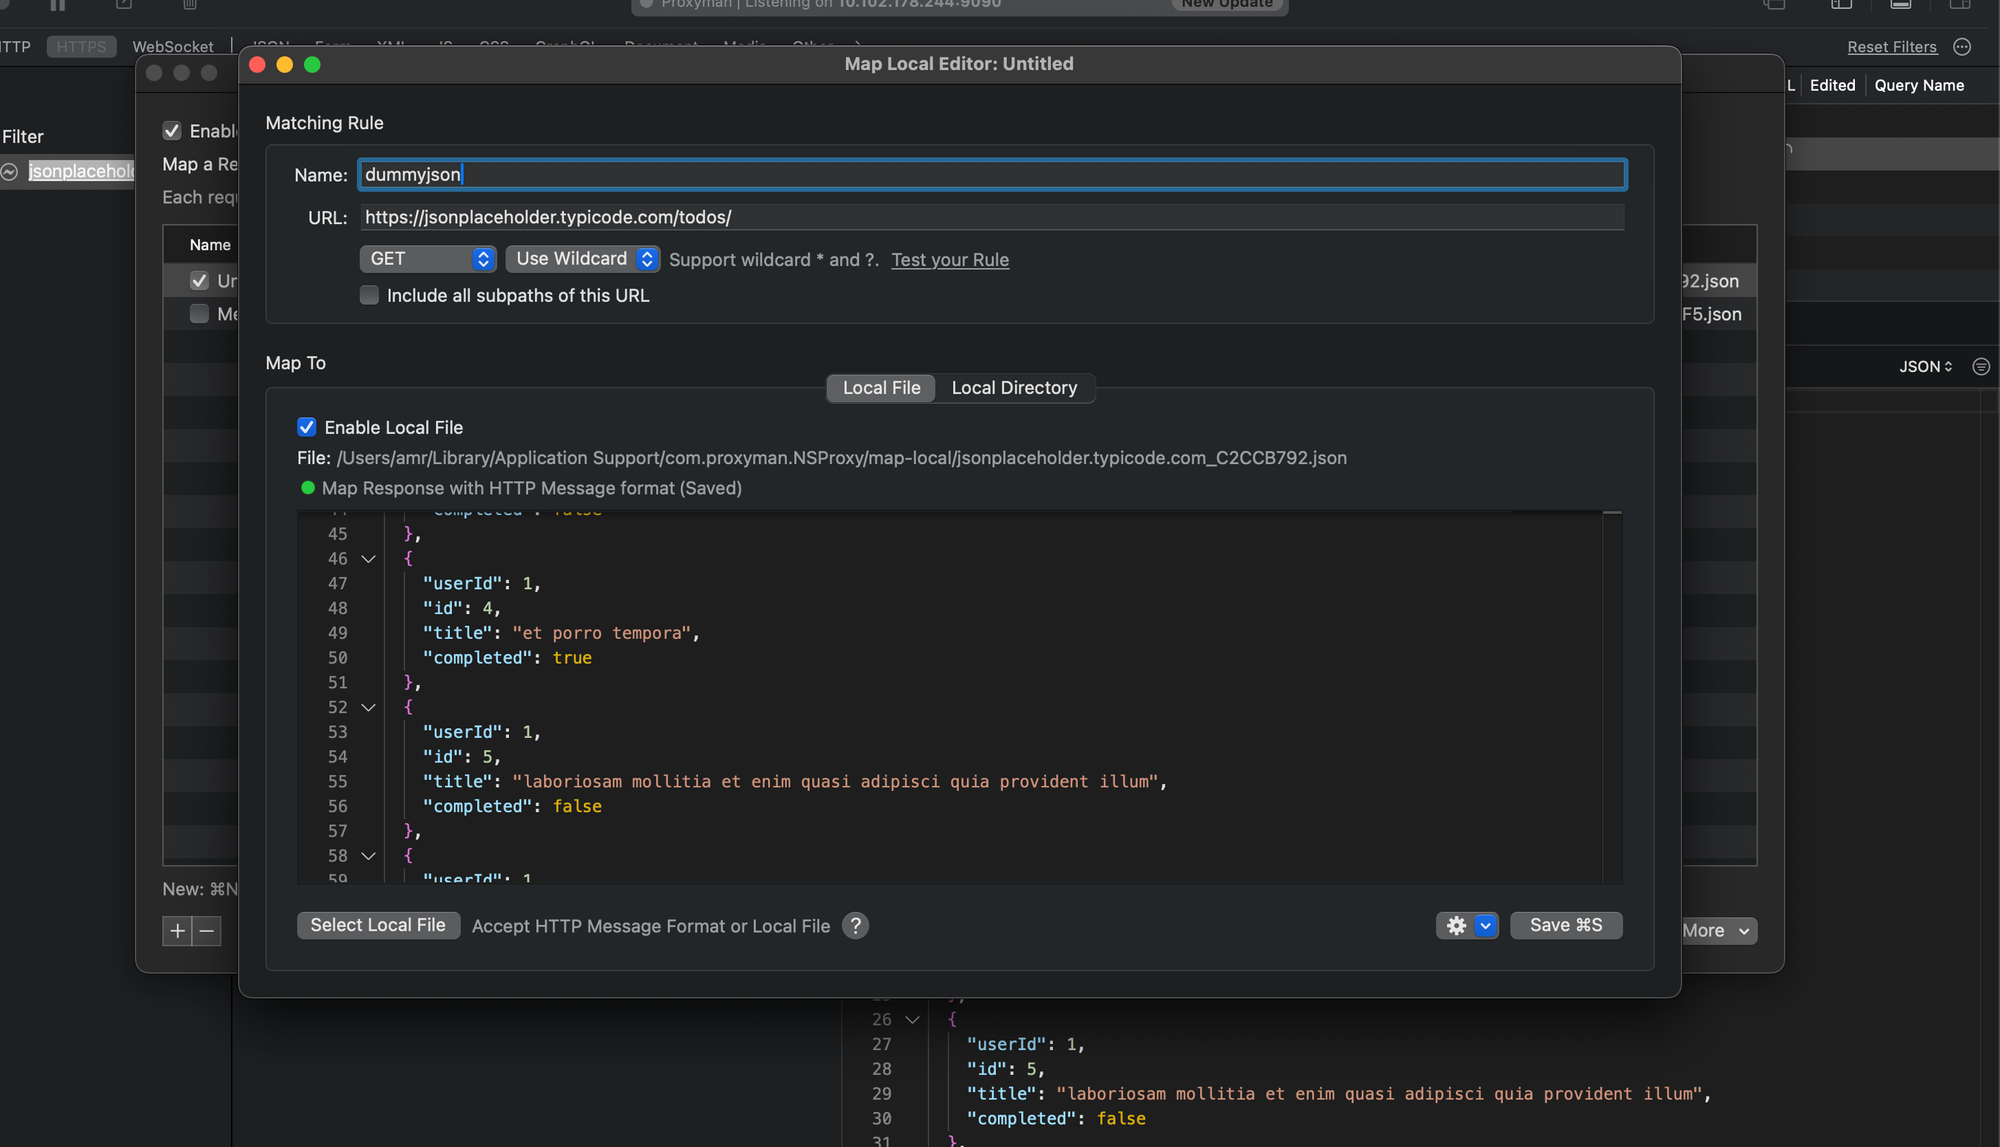Open the Use Wildcard dropdown
This screenshot has width=2000, height=1147.
click(x=582, y=259)
